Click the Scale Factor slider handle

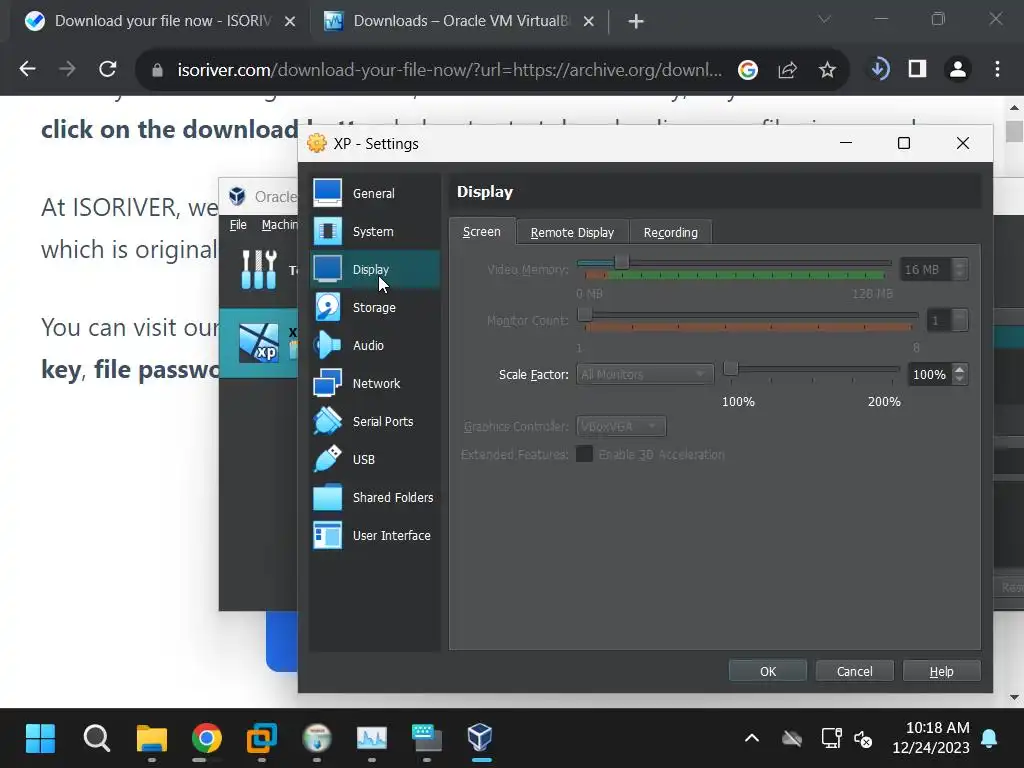pos(731,369)
